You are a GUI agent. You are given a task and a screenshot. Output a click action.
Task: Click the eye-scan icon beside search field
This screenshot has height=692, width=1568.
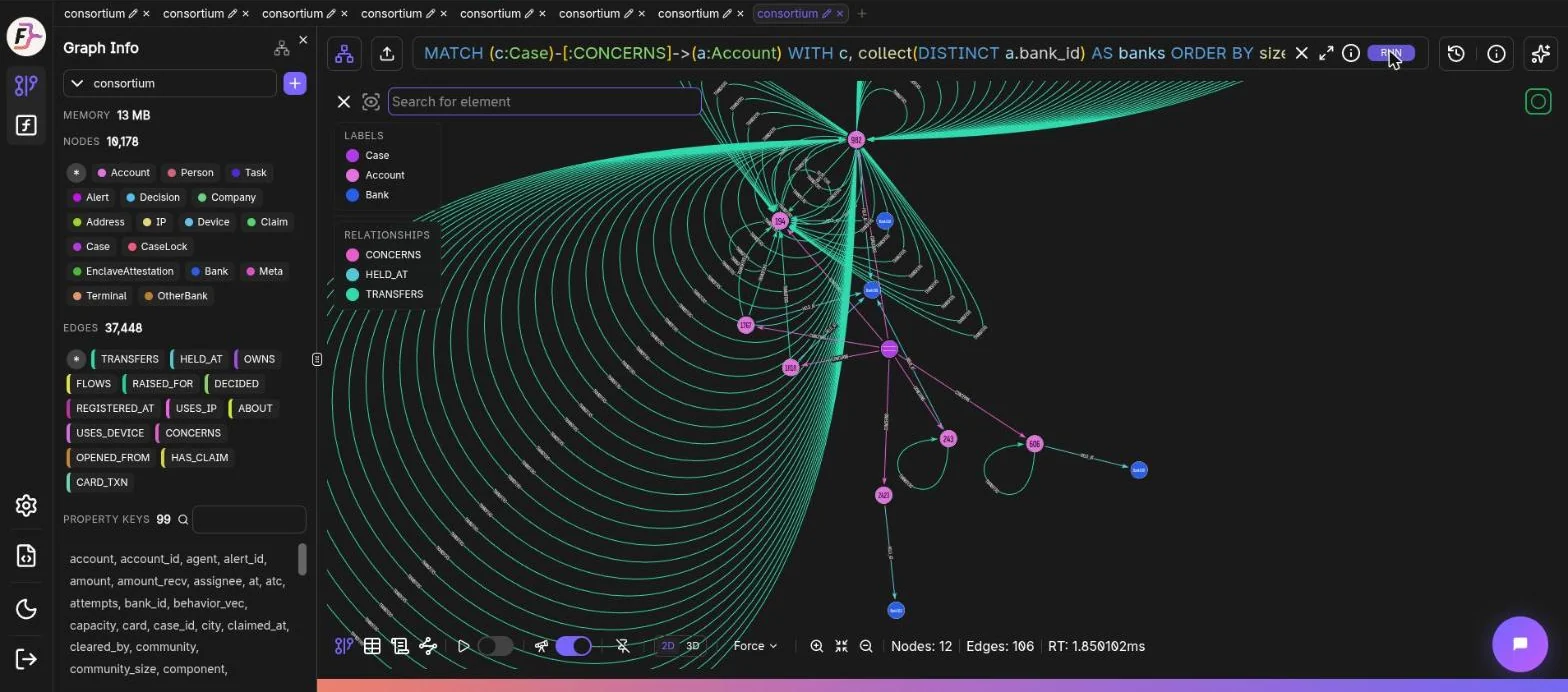point(371,101)
